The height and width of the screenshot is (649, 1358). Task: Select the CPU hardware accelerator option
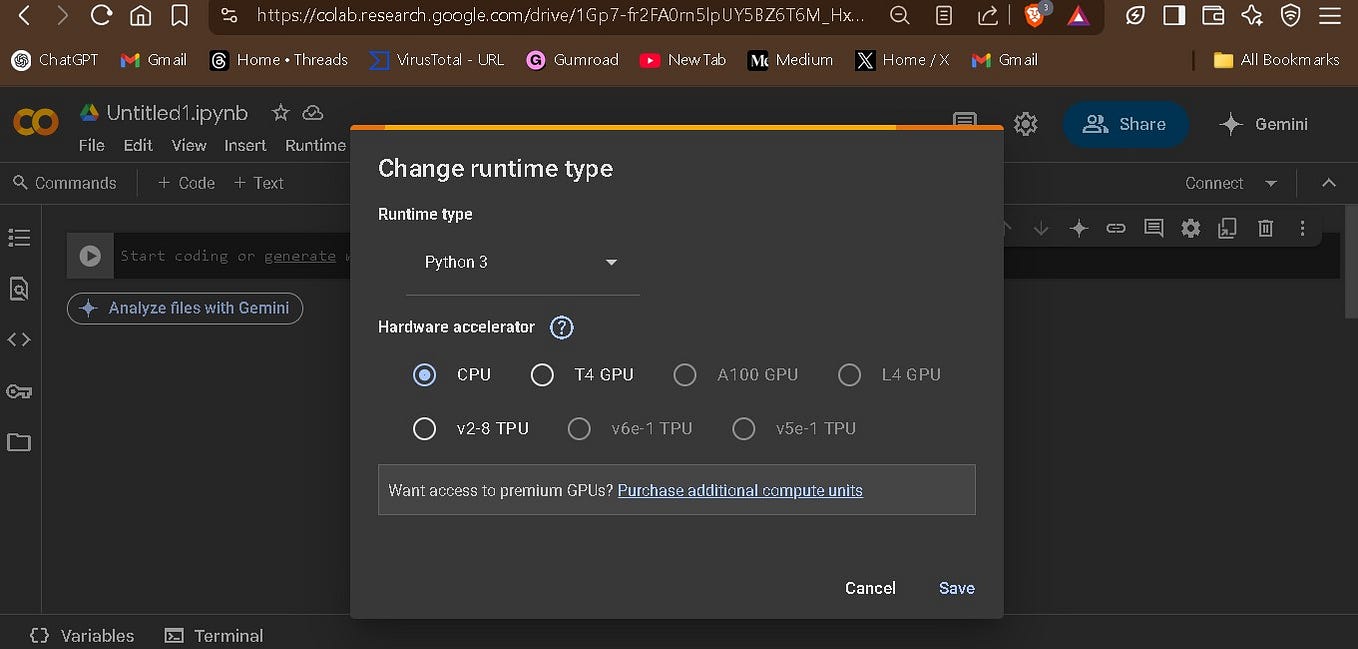424,375
